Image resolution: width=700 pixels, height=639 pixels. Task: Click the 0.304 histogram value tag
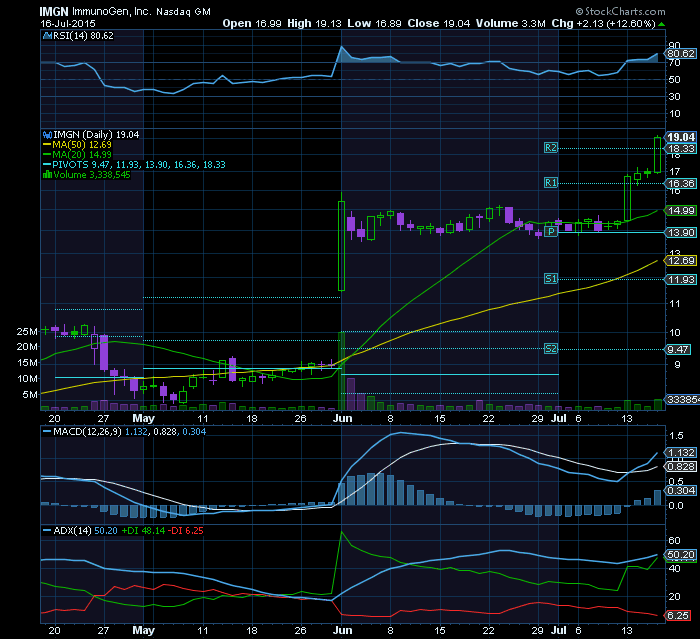681,491
